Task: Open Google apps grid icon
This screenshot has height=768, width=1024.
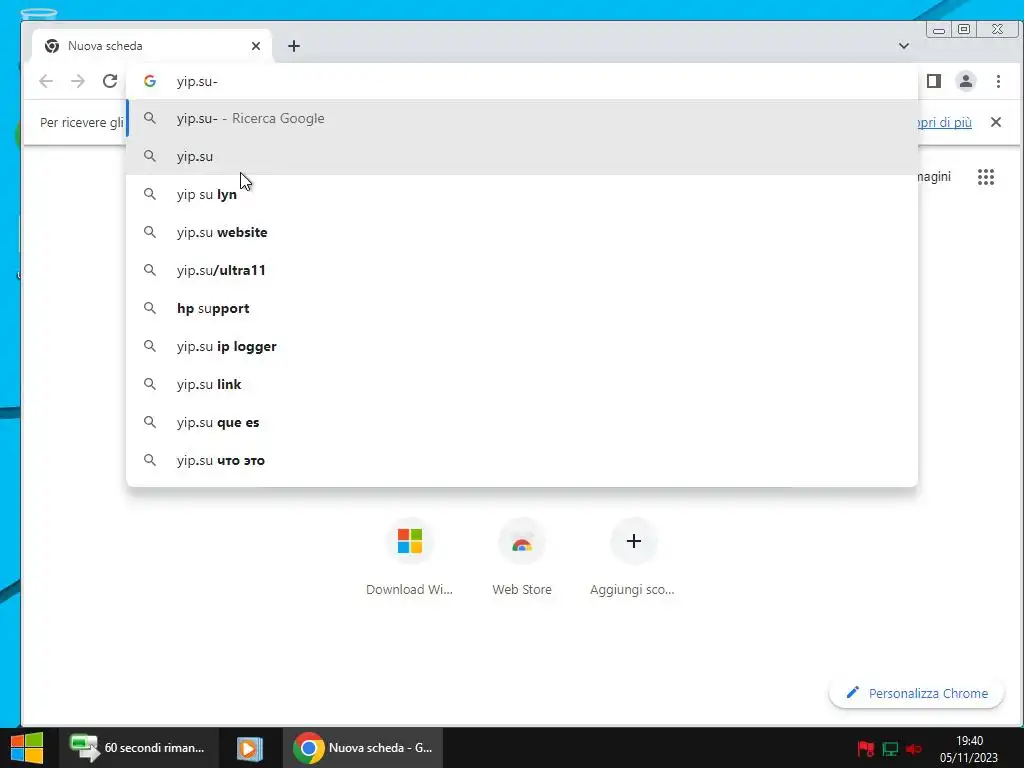Action: tap(985, 177)
